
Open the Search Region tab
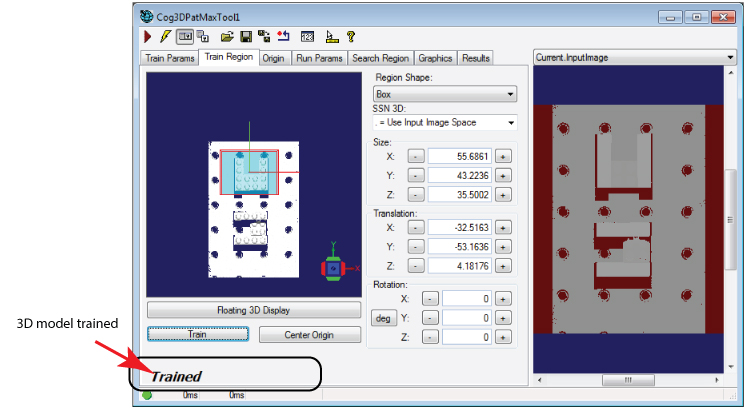380,58
